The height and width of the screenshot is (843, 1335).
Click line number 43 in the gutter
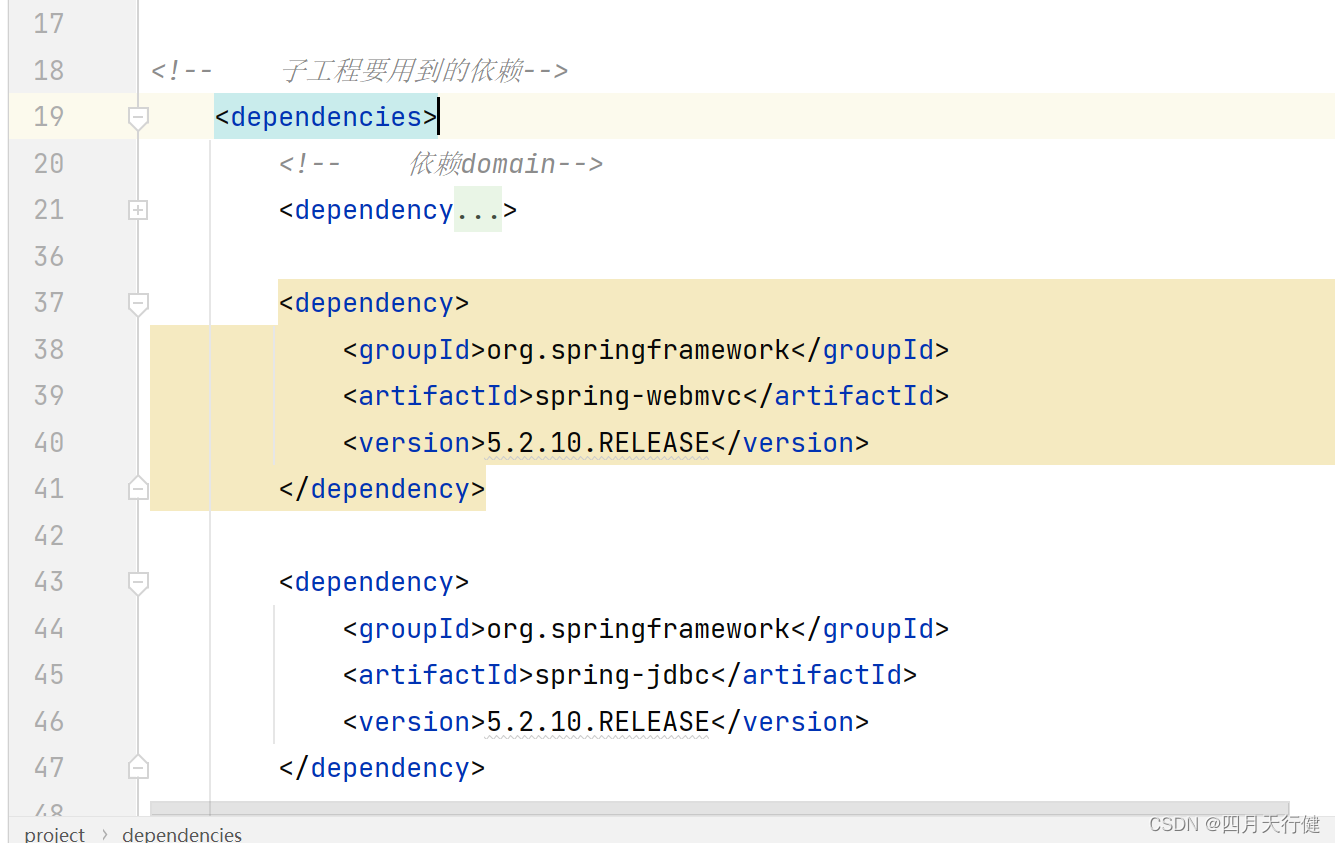(49, 582)
